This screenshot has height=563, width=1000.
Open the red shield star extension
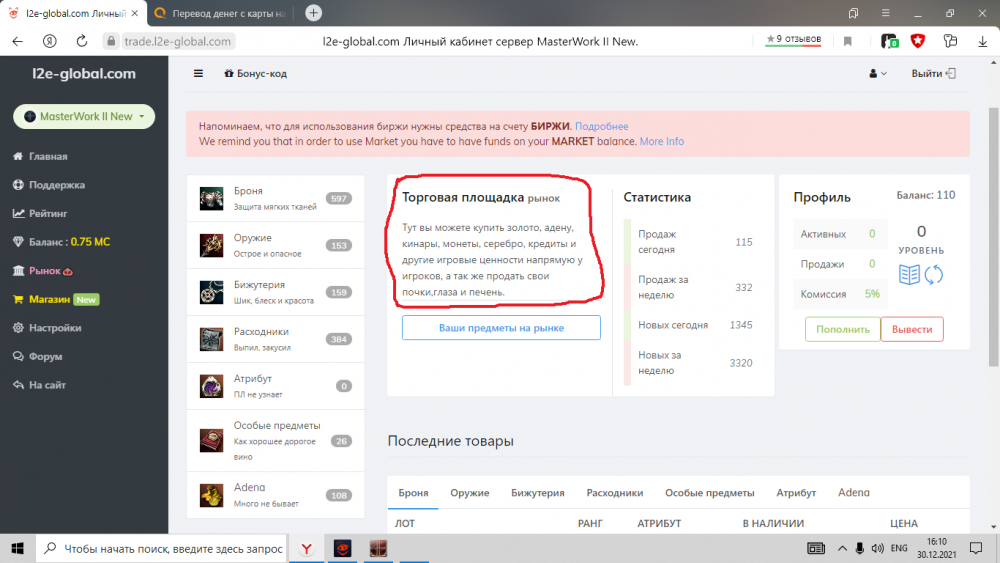click(x=918, y=41)
